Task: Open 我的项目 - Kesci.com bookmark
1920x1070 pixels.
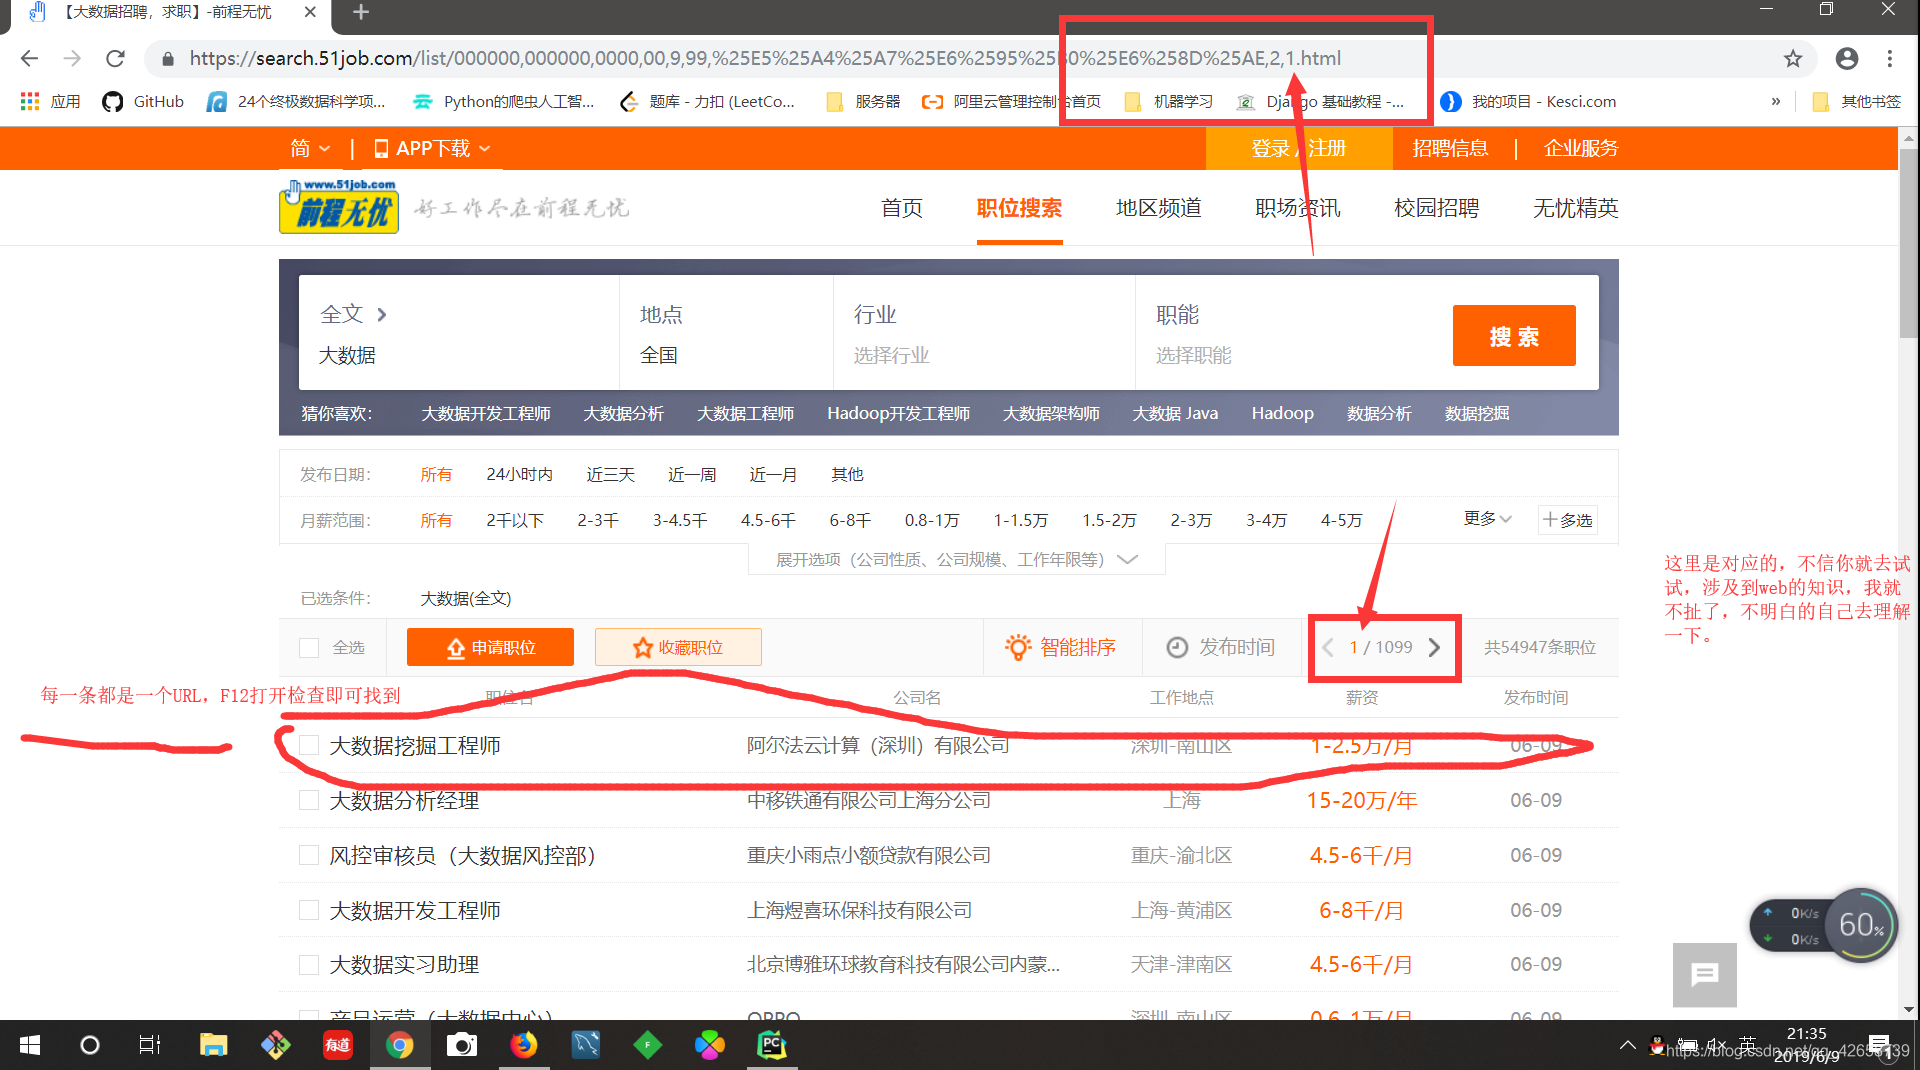Action: 1528,101
